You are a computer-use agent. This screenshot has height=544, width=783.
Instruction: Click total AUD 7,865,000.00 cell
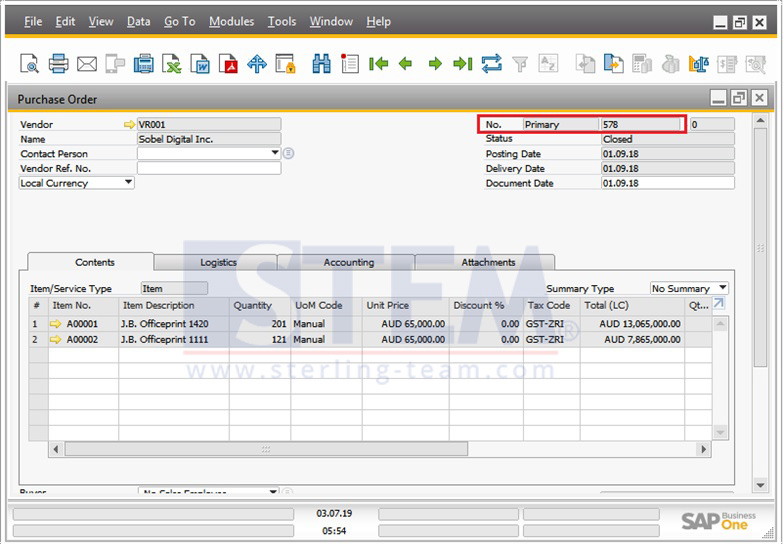[x=632, y=339]
